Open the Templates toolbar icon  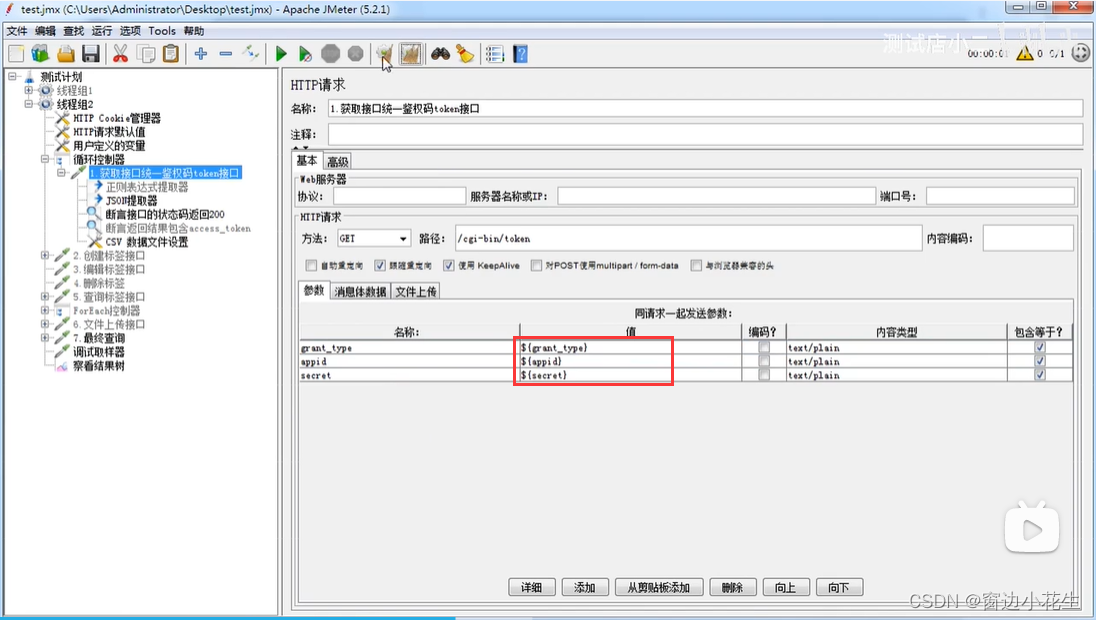(40, 54)
